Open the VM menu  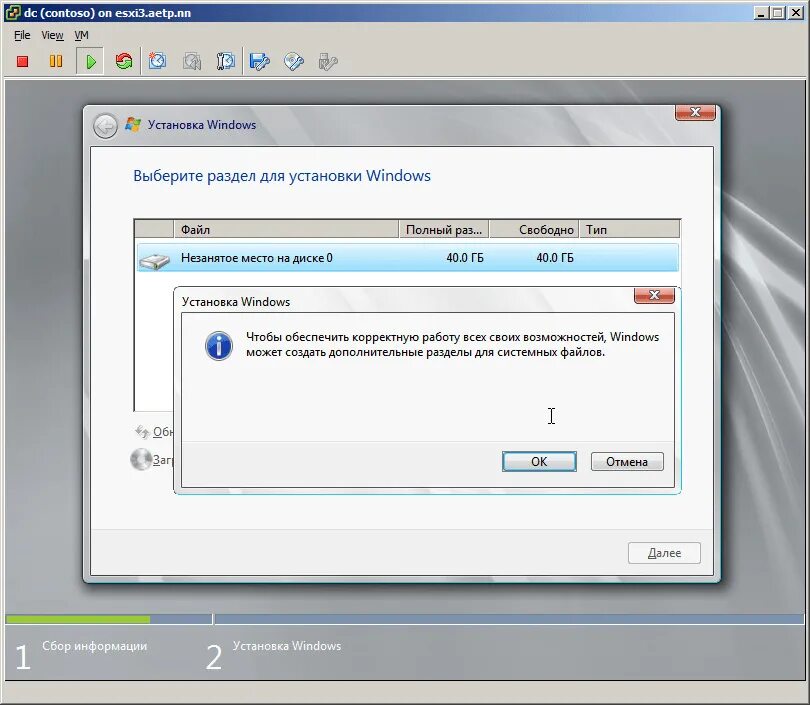[82, 35]
